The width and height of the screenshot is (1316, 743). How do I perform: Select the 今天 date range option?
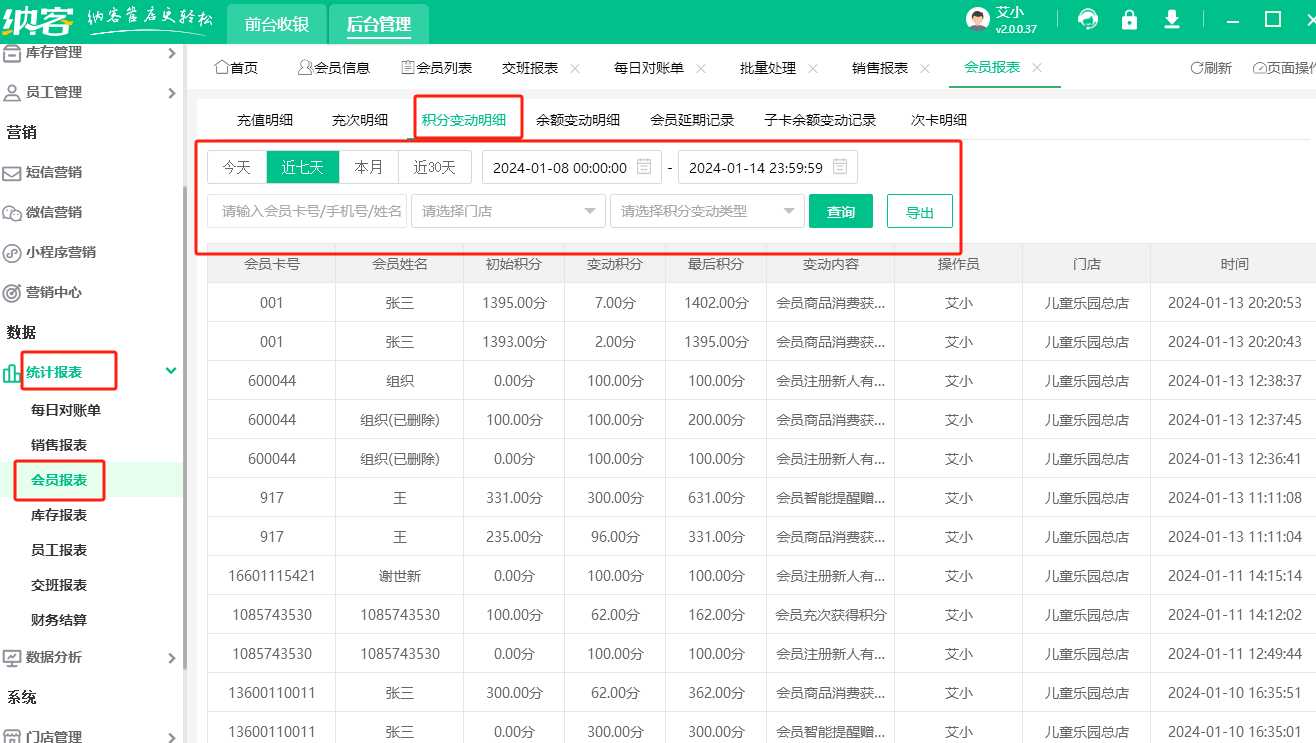click(237, 167)
